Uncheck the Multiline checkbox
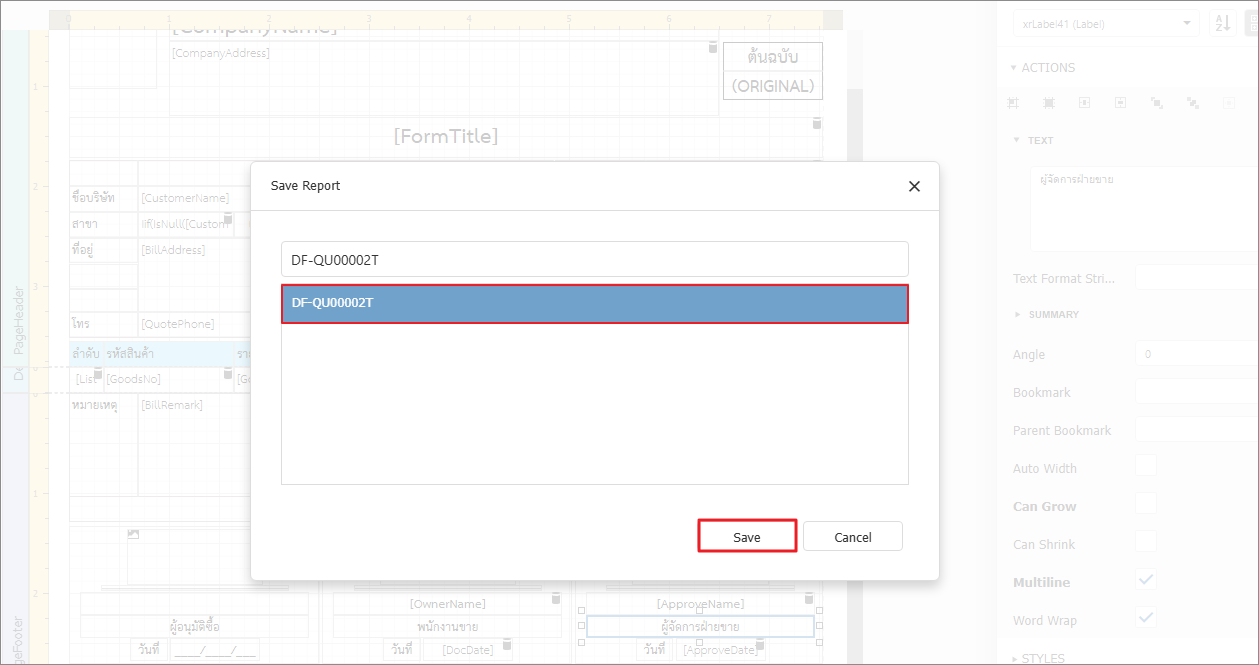Viewport: 1259px width, 665px height. tap(1146, 579)
